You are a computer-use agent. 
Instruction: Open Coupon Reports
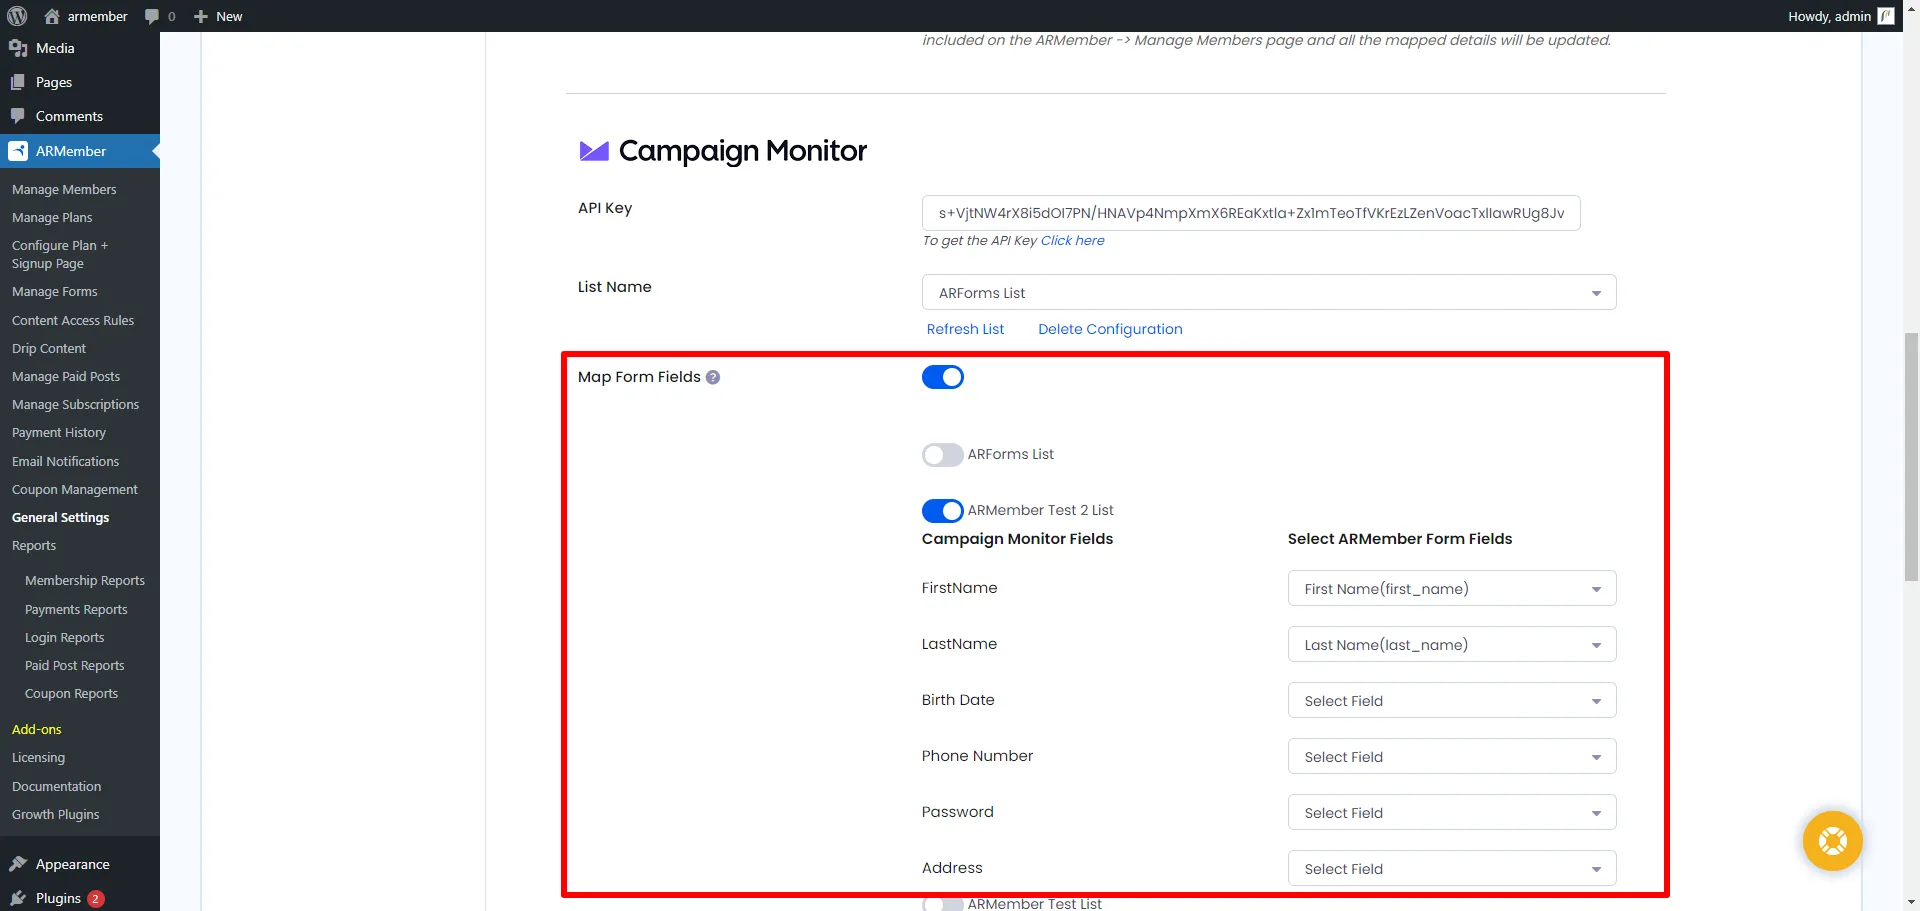click(x=71, y=693)
